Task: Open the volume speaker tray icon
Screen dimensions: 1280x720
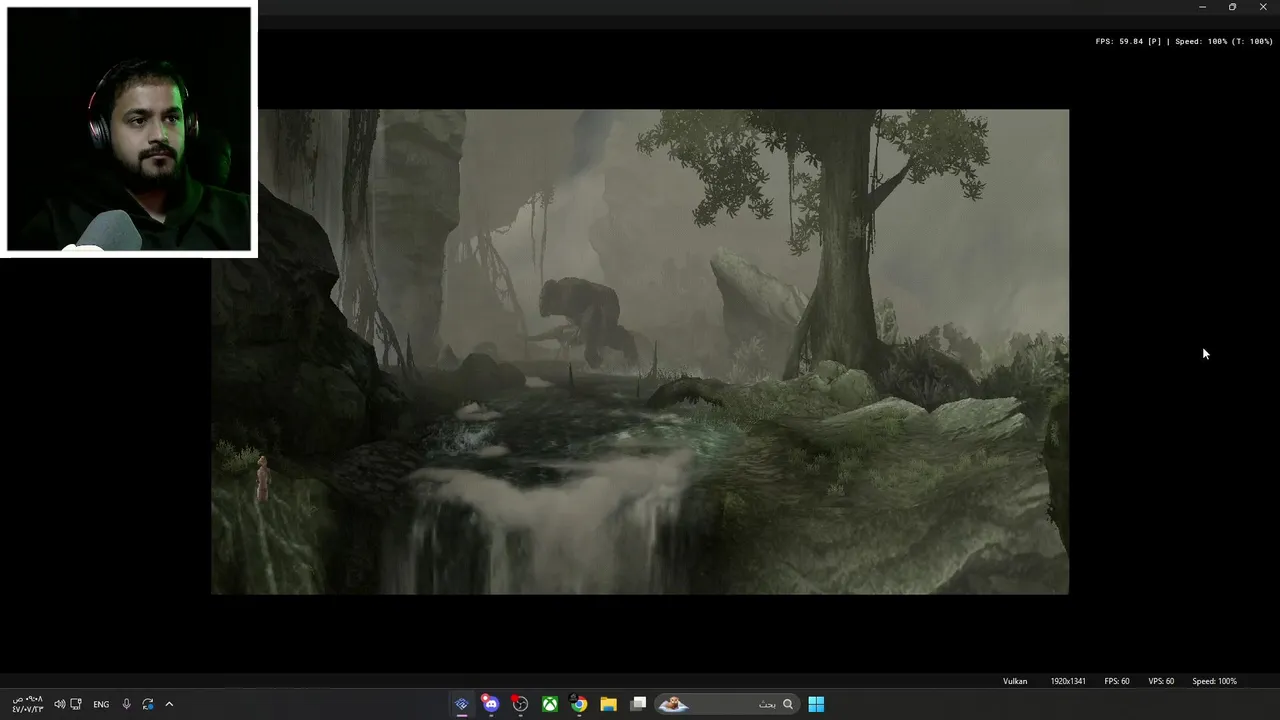Action: pos(59,704)
